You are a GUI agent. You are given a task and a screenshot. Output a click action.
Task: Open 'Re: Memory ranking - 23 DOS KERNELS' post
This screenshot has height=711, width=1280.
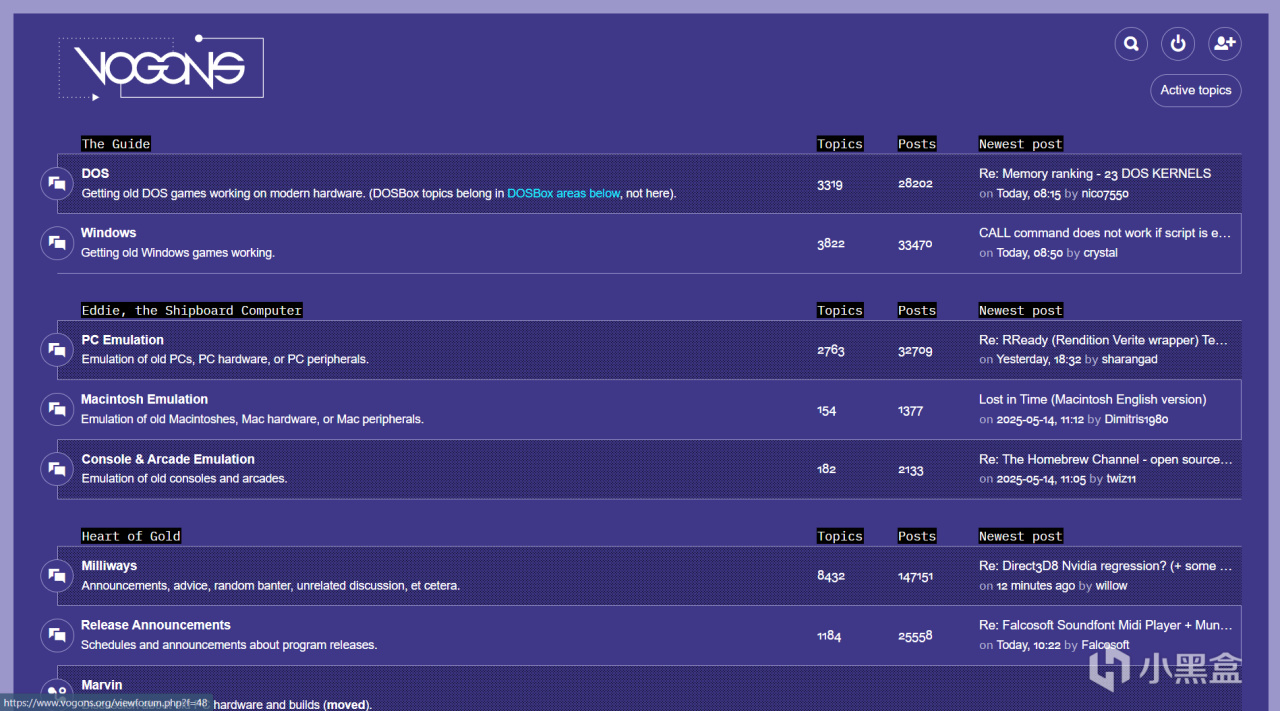tap(1095, 173)
